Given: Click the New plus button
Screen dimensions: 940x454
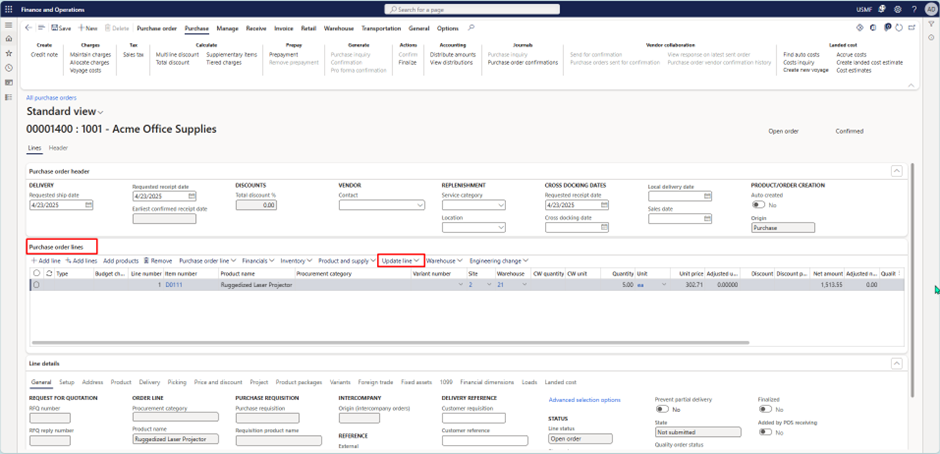Looking at the screenshot, I should pyautogui.click(x=88, y=28).
